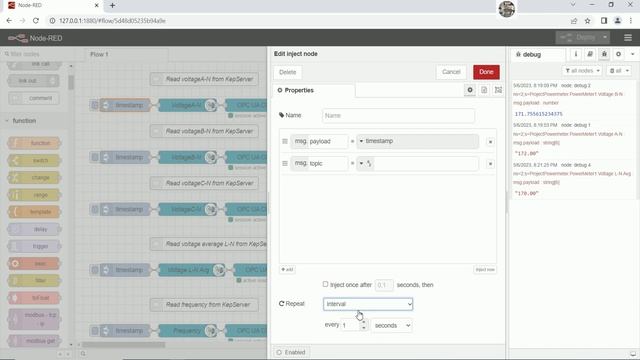Collapse the function palette category
This screenshot has height=360, width=640.
(24, 121)
